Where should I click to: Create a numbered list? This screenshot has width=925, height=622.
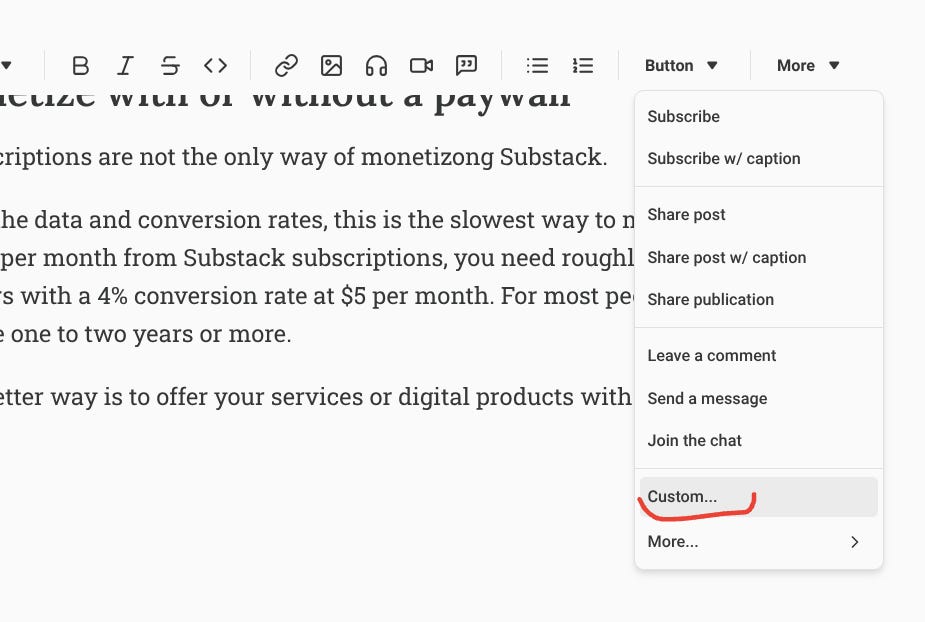point(583,66)
